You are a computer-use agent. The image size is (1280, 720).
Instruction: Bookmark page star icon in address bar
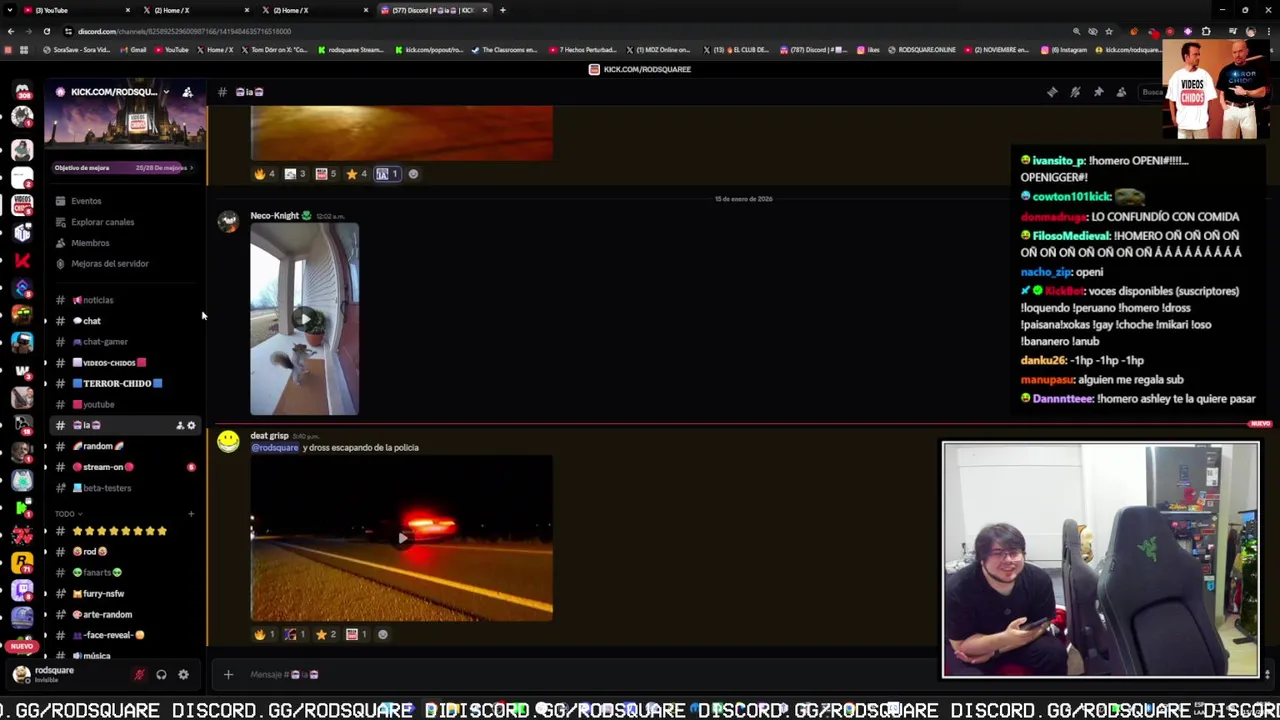pos(1109,31)
